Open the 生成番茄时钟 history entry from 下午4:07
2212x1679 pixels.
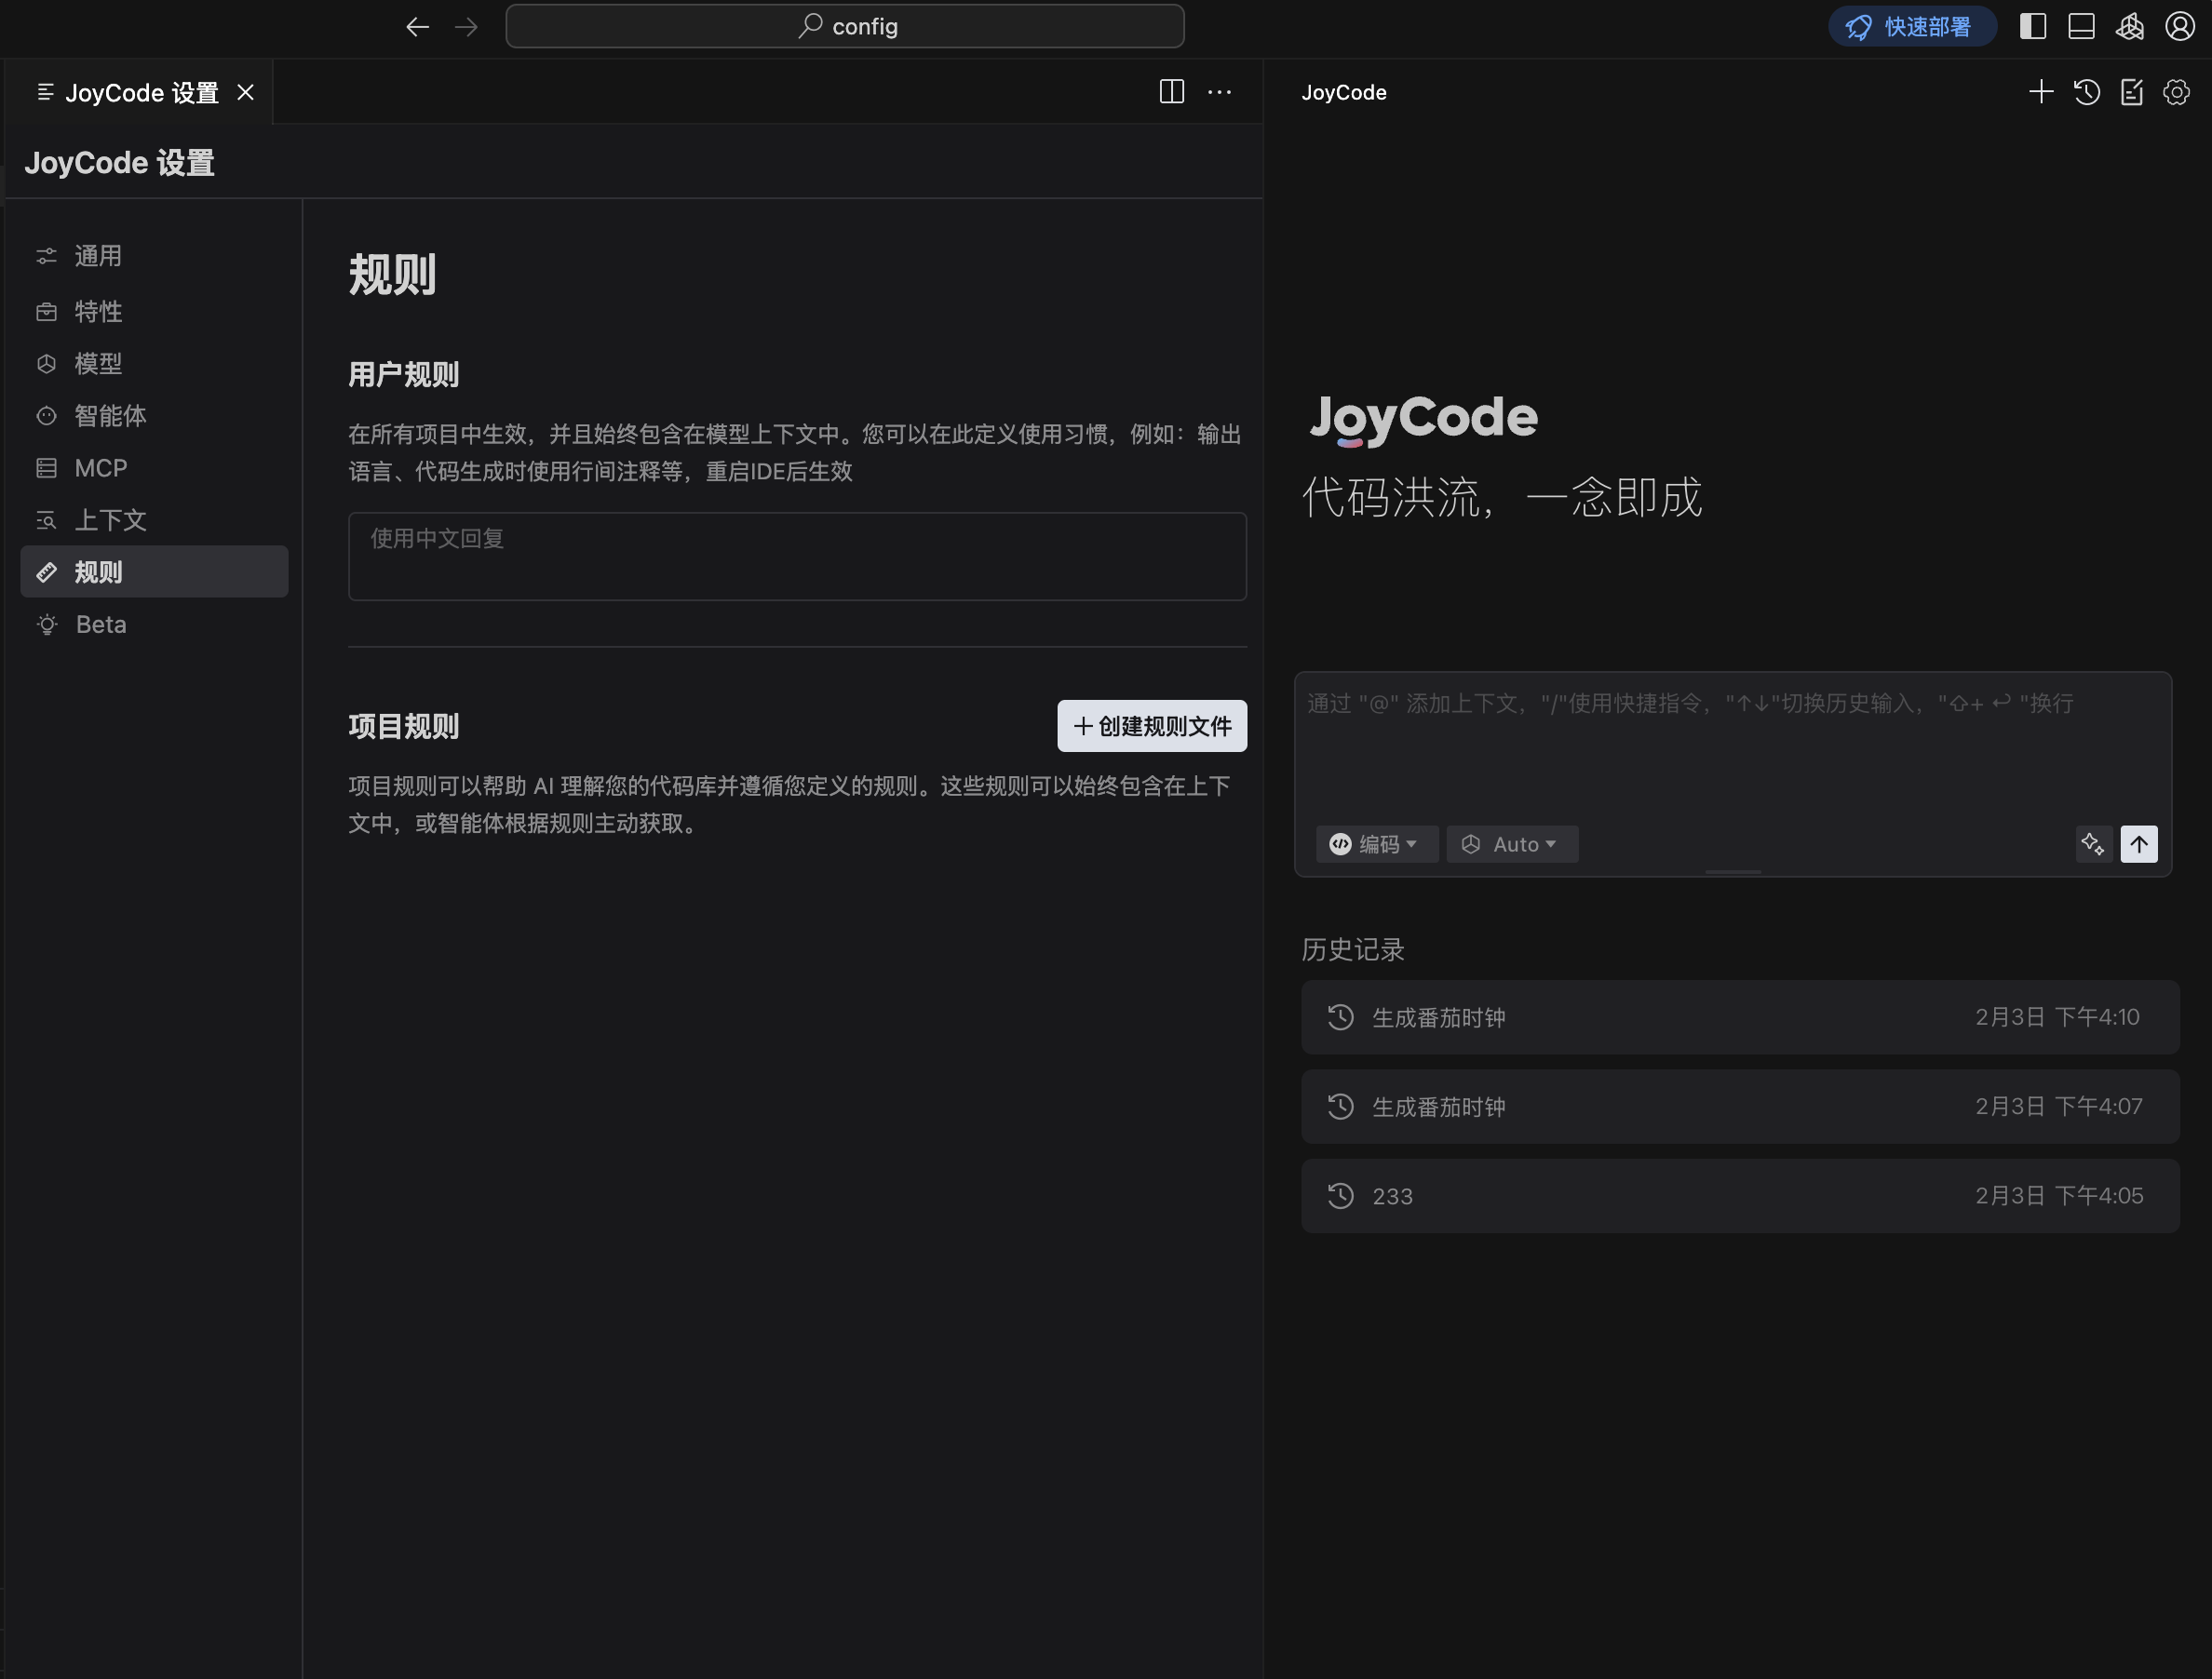point(1740,1107)
